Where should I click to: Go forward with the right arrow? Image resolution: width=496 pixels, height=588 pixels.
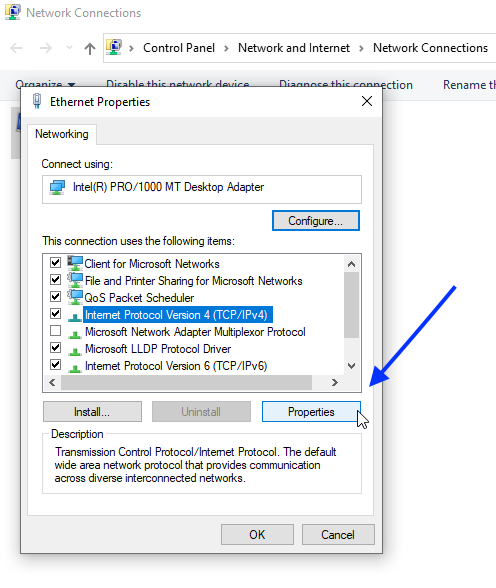coord(46,48)
